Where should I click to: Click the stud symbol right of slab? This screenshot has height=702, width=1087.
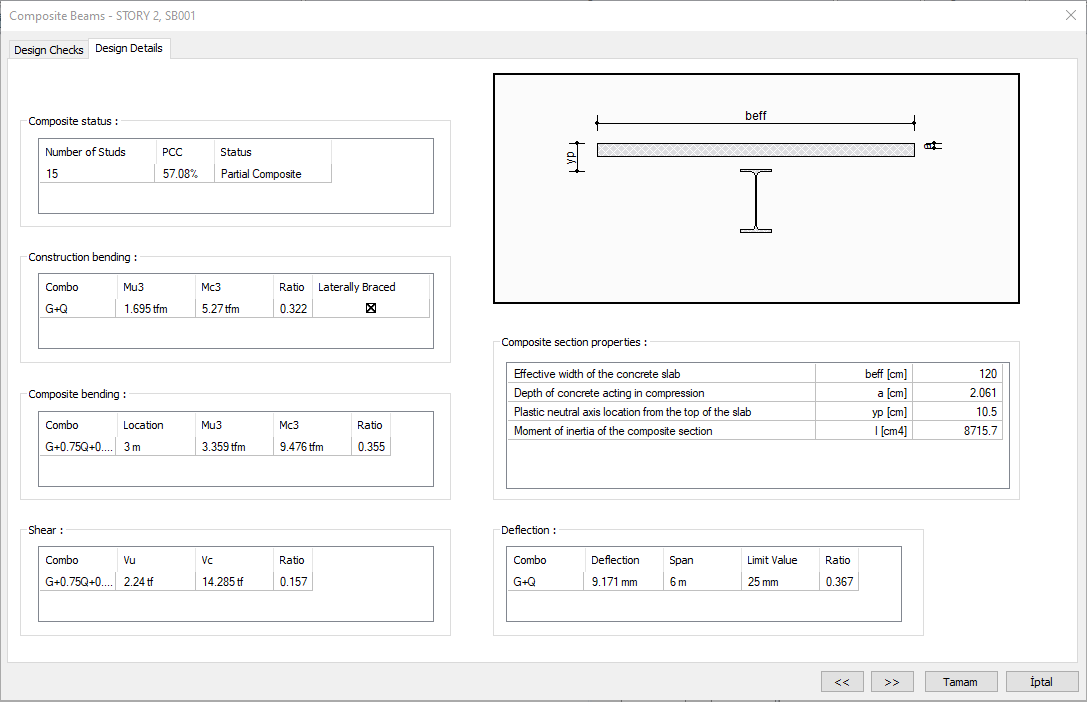point(932,146)
